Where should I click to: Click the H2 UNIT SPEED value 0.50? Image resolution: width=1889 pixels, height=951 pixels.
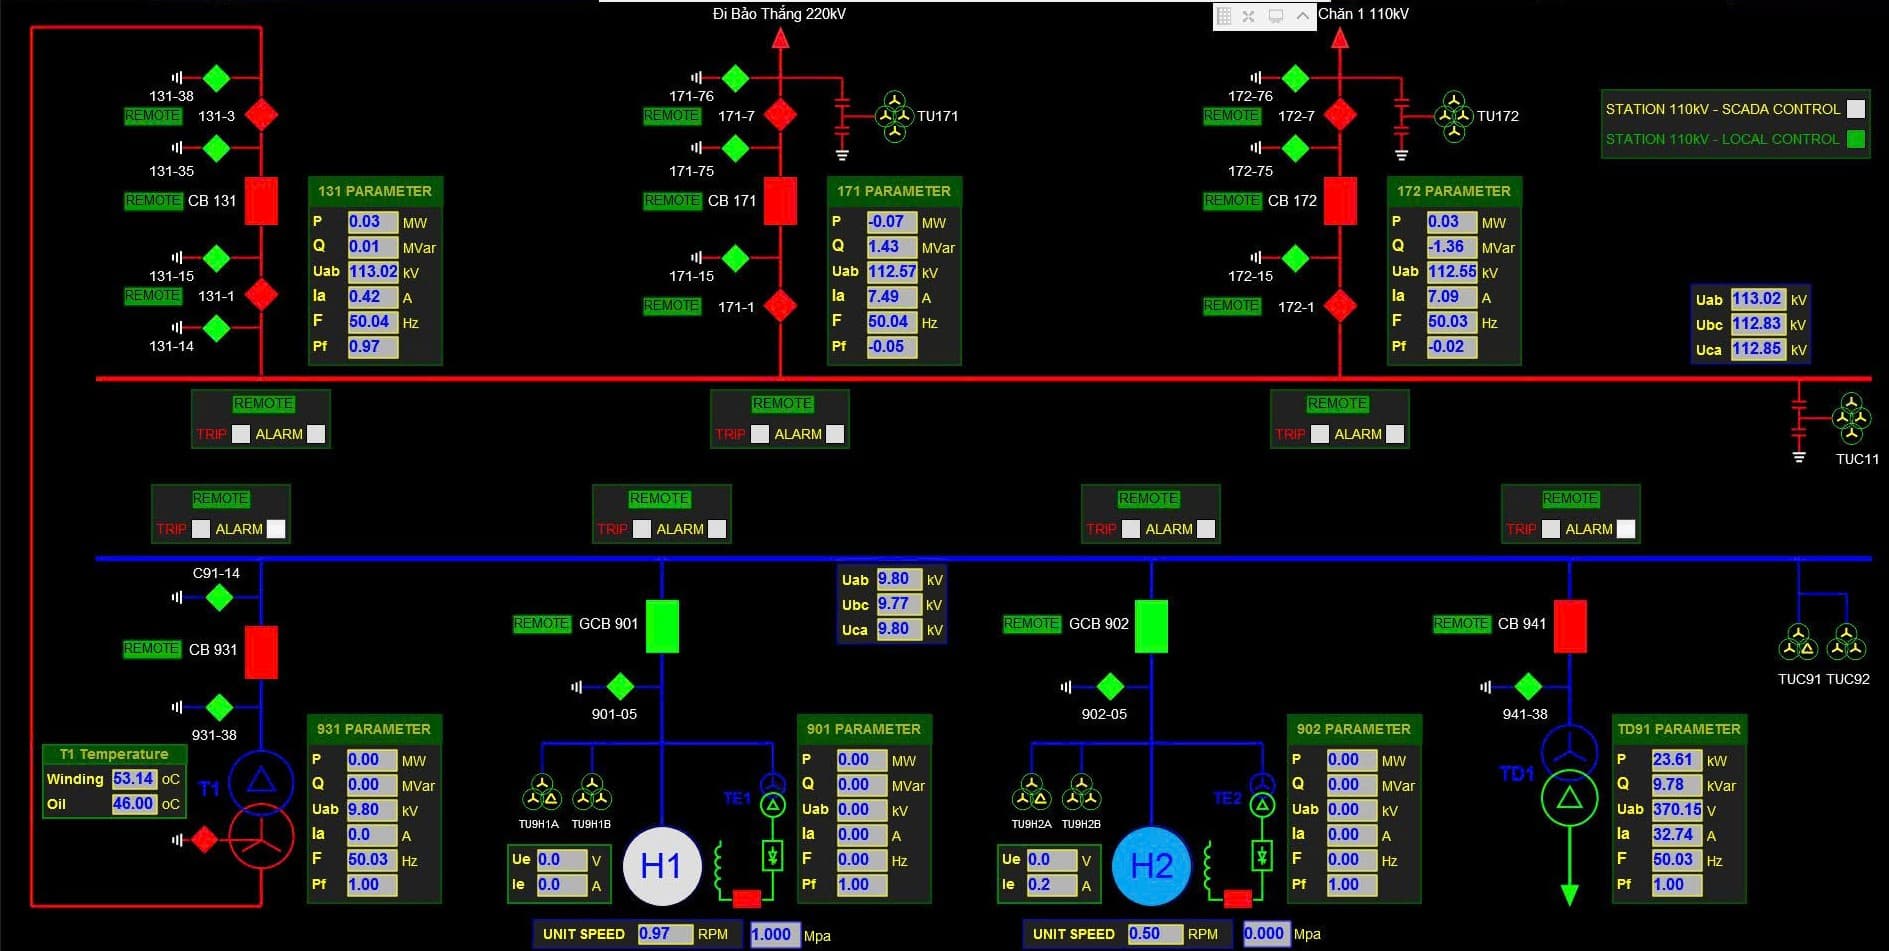1155,934
